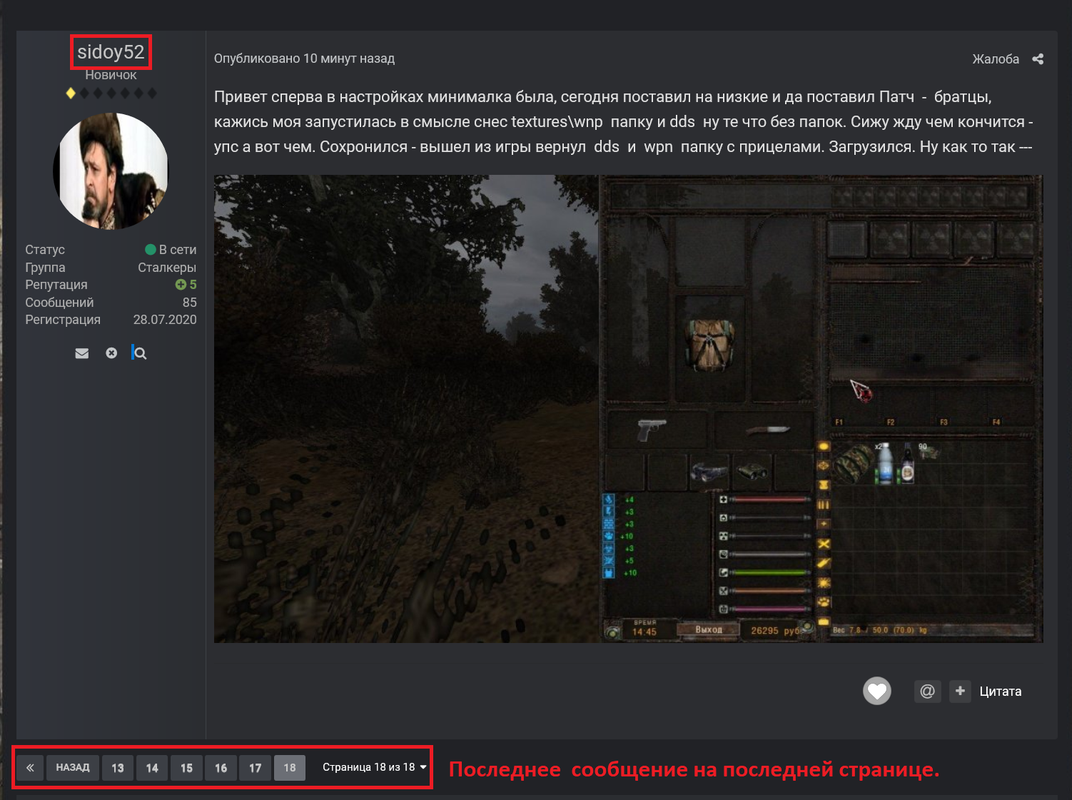Image resolution: width=1072 pixels, height=800 pixels.
Task: Open the reputation plus 5 badge
Action: click(x=186, y=284)
